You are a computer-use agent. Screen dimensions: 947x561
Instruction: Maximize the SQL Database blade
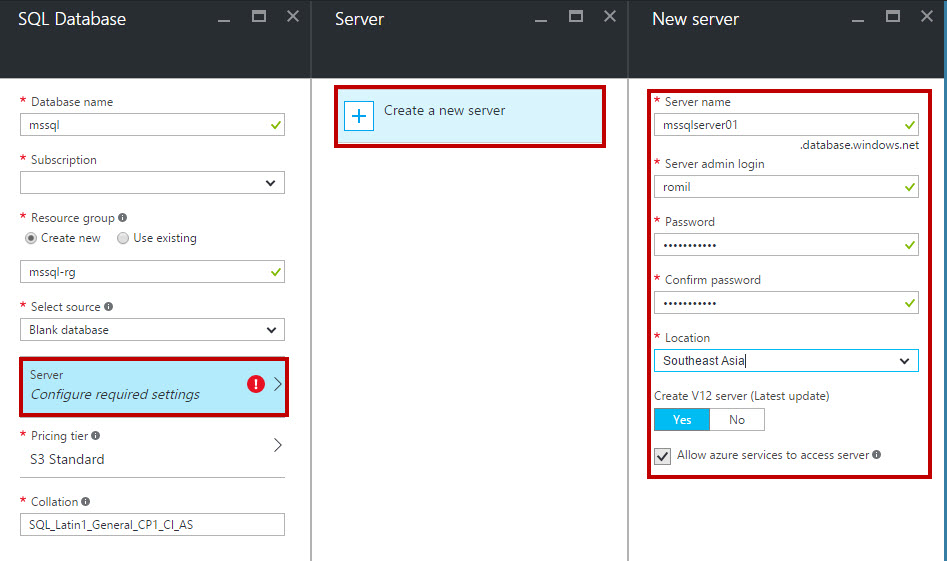pos(259,16)
